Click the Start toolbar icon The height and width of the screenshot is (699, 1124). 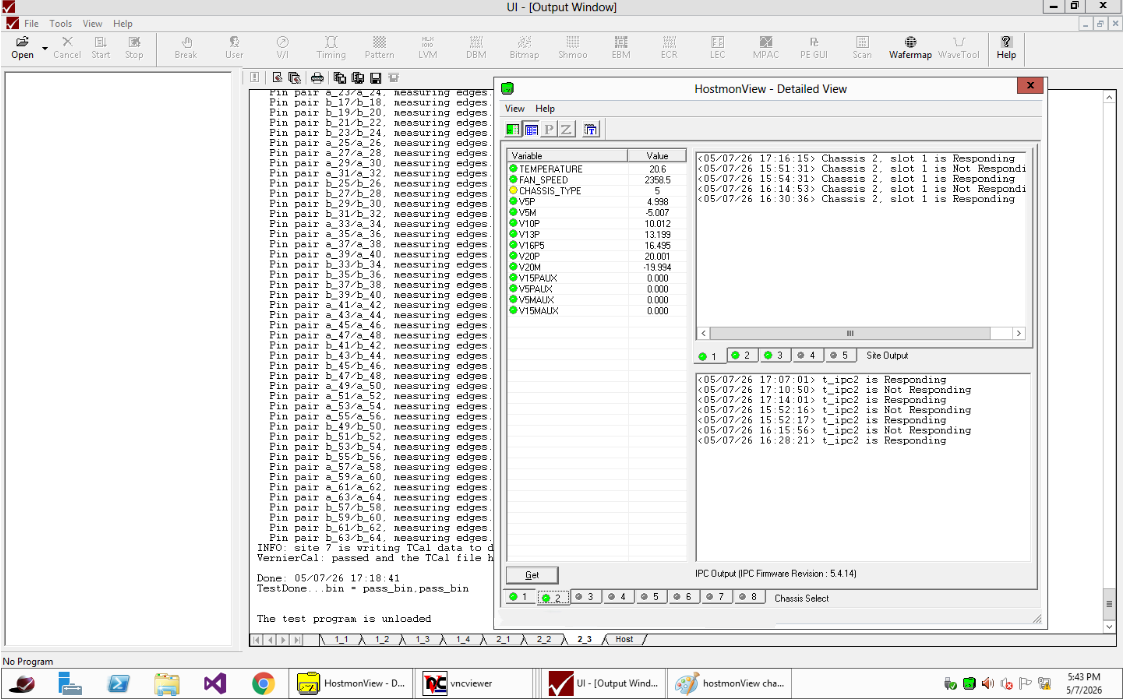pyautogui.click(x=100, y=47)
